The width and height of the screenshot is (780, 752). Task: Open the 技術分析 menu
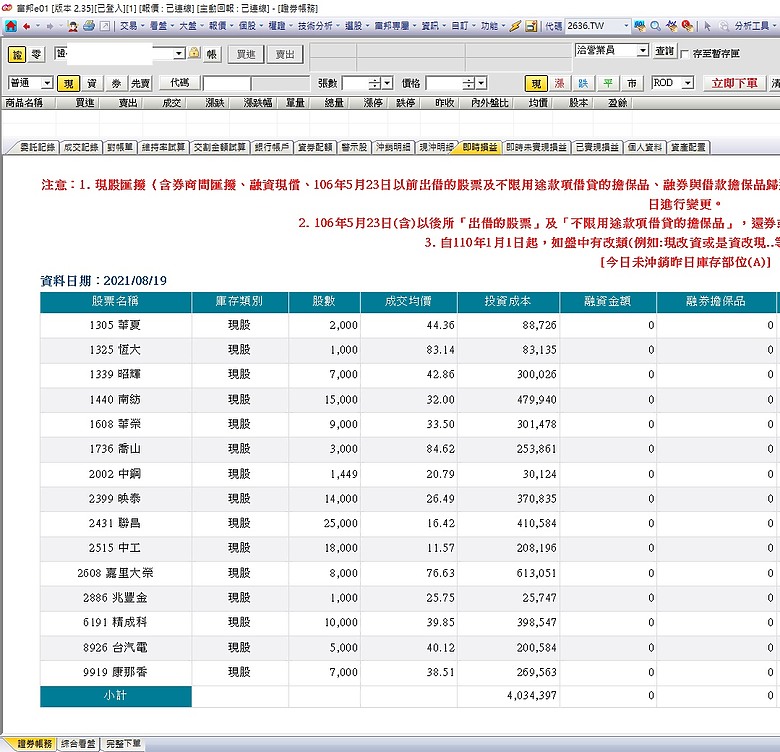tap(318, 26)
